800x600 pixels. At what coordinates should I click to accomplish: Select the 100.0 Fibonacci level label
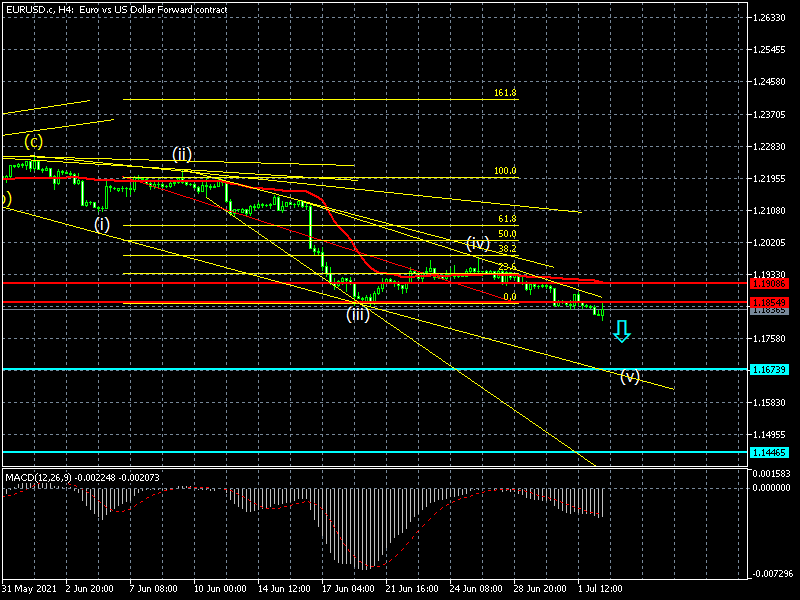(x=505, y=171)
